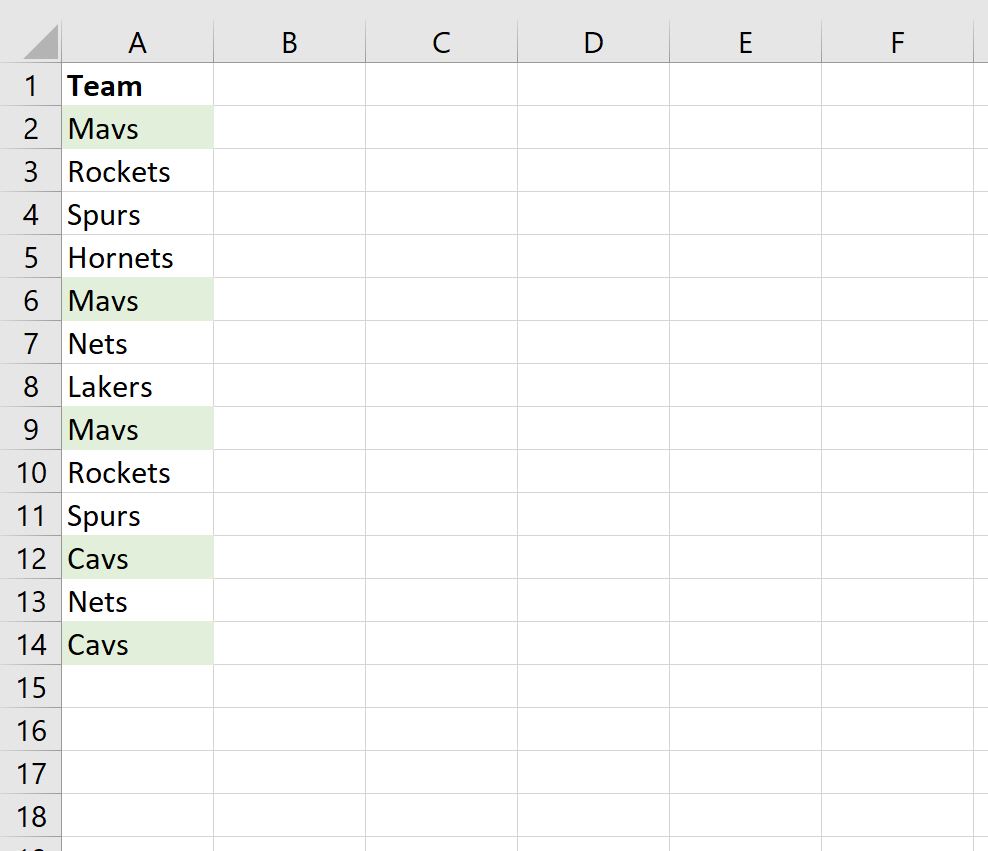Select the highlighted Mavs cell in row 9
Image resolution: width=988 pixels, height=851 pixels.
(x=137, y=429)
